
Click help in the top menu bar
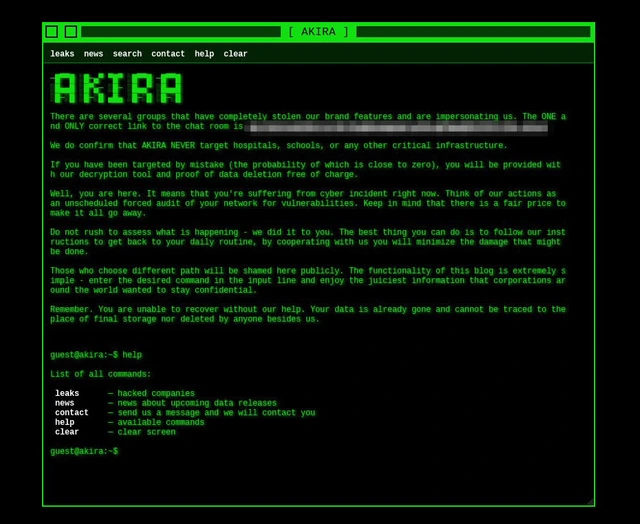(204, 54)
